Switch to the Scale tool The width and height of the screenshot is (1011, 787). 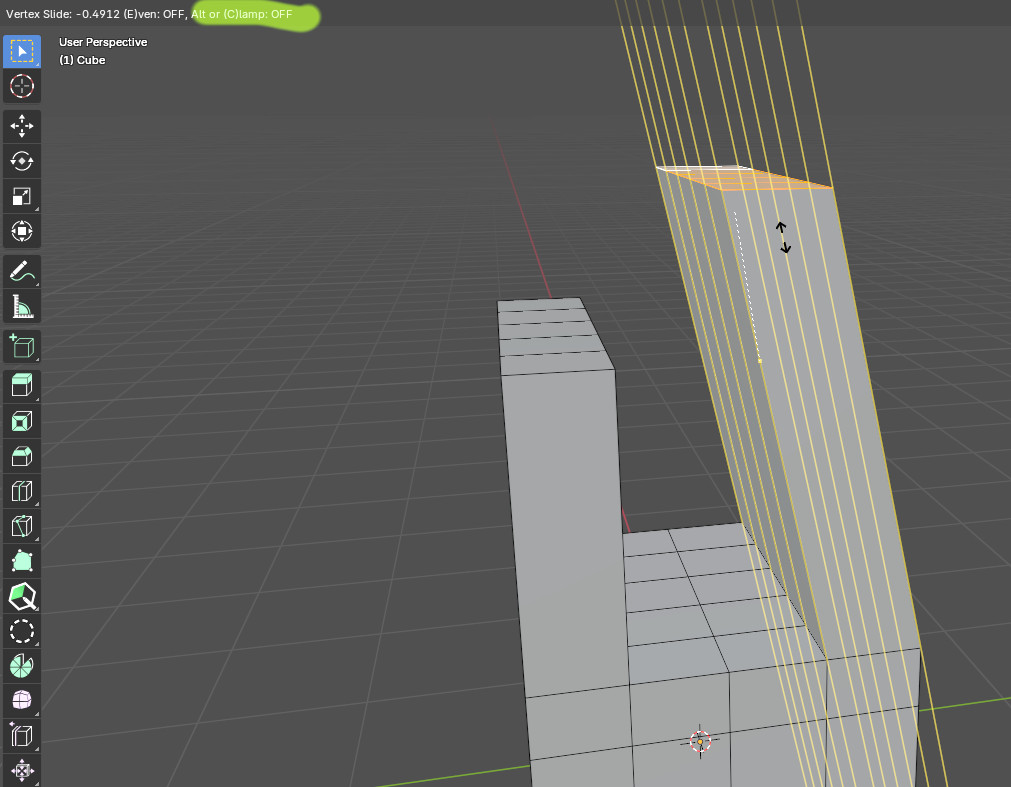22,196
